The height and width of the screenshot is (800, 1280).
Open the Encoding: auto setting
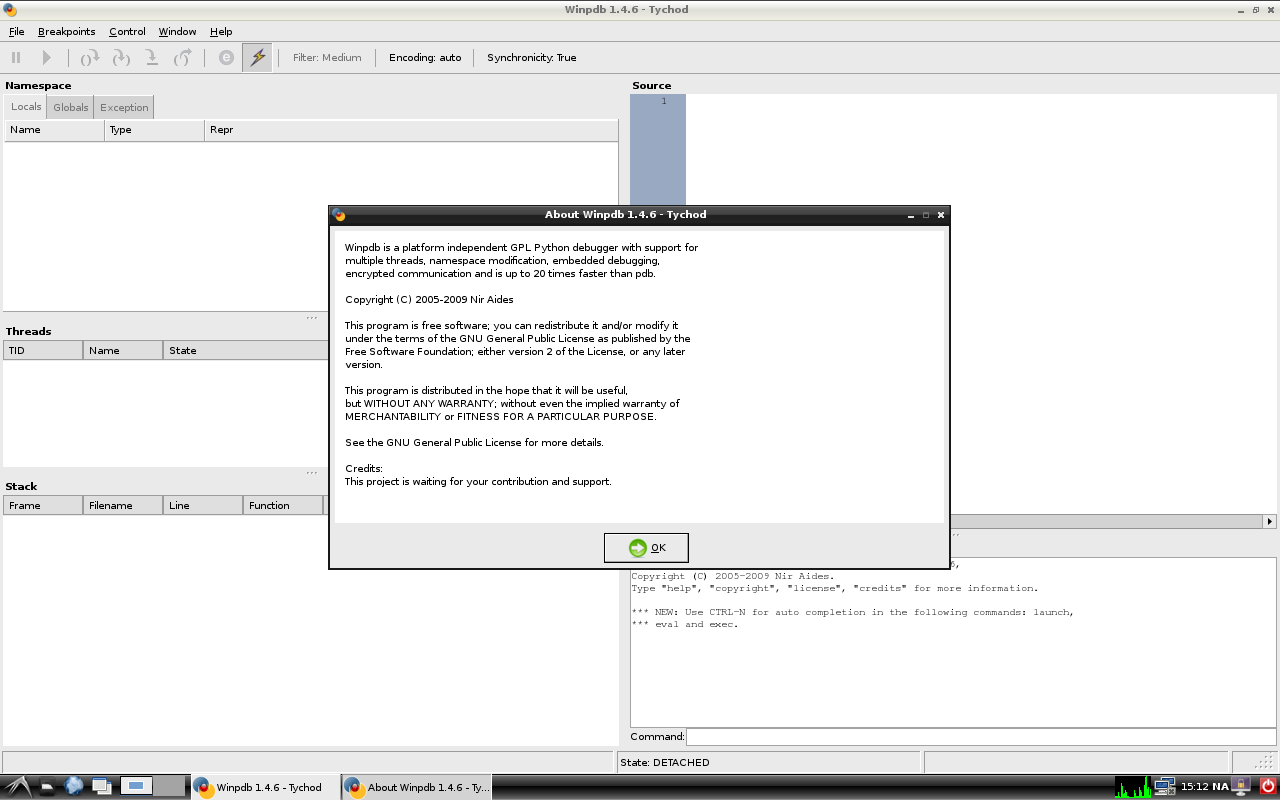(x=425, y=58)
